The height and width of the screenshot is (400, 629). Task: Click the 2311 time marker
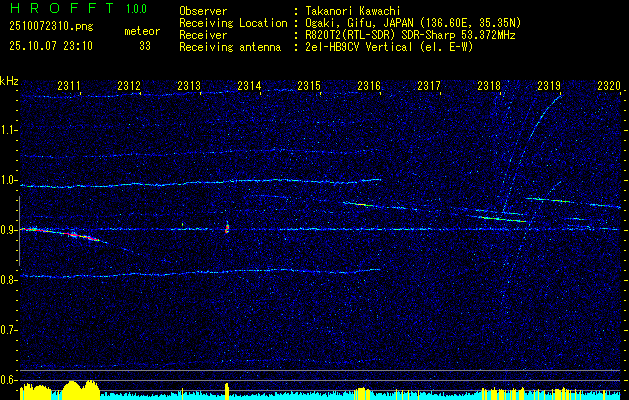coord(69,85)
